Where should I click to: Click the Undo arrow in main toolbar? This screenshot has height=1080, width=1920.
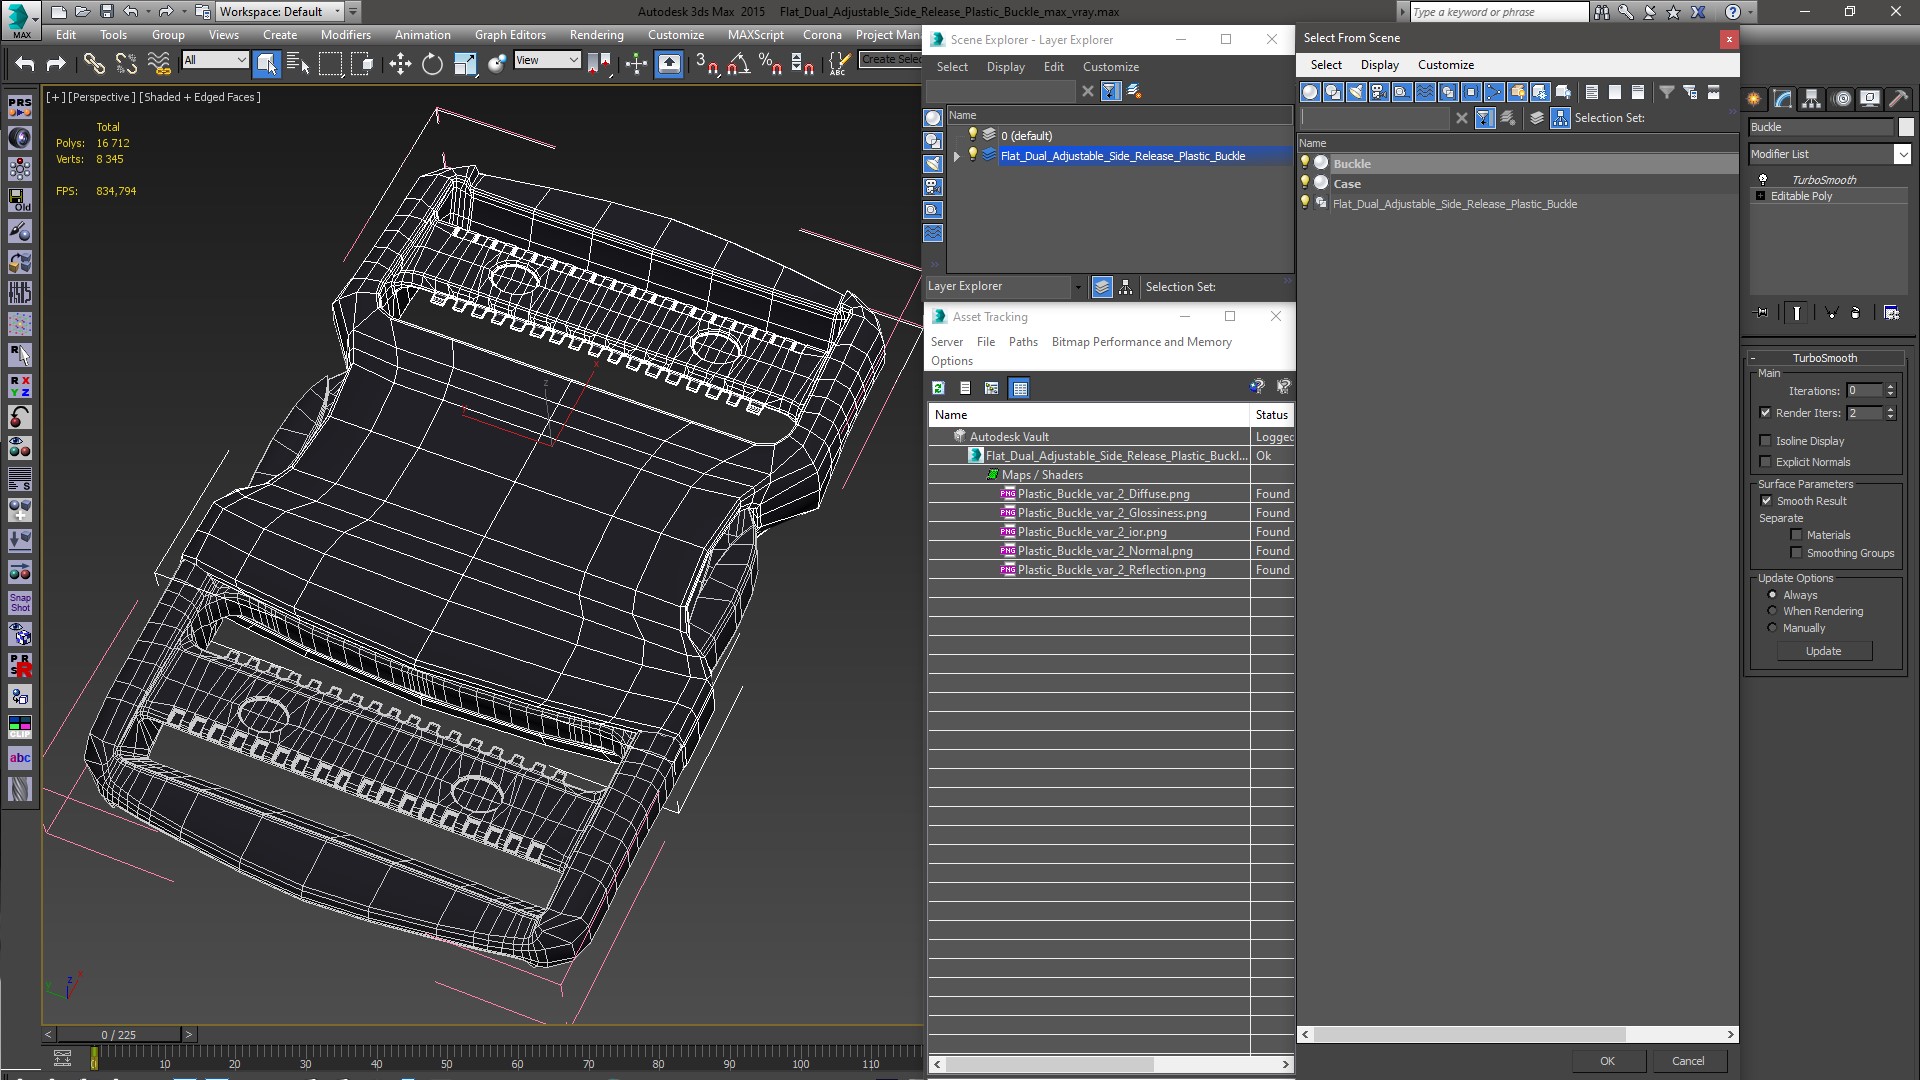coord(25,63)
